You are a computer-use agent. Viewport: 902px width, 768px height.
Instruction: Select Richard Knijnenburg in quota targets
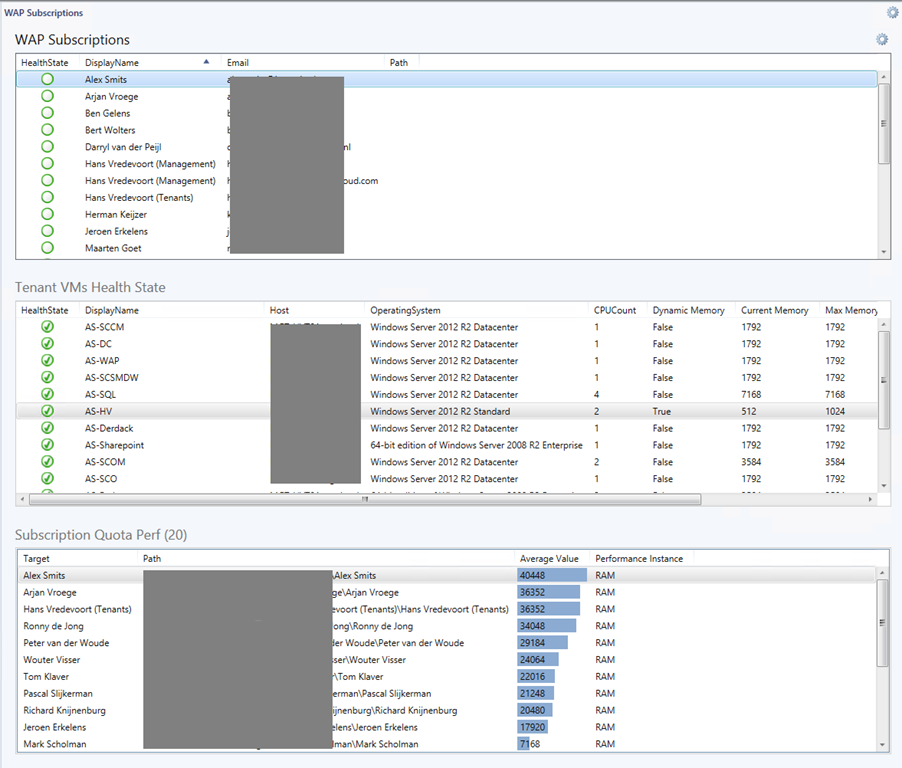[x=64, y=710]
